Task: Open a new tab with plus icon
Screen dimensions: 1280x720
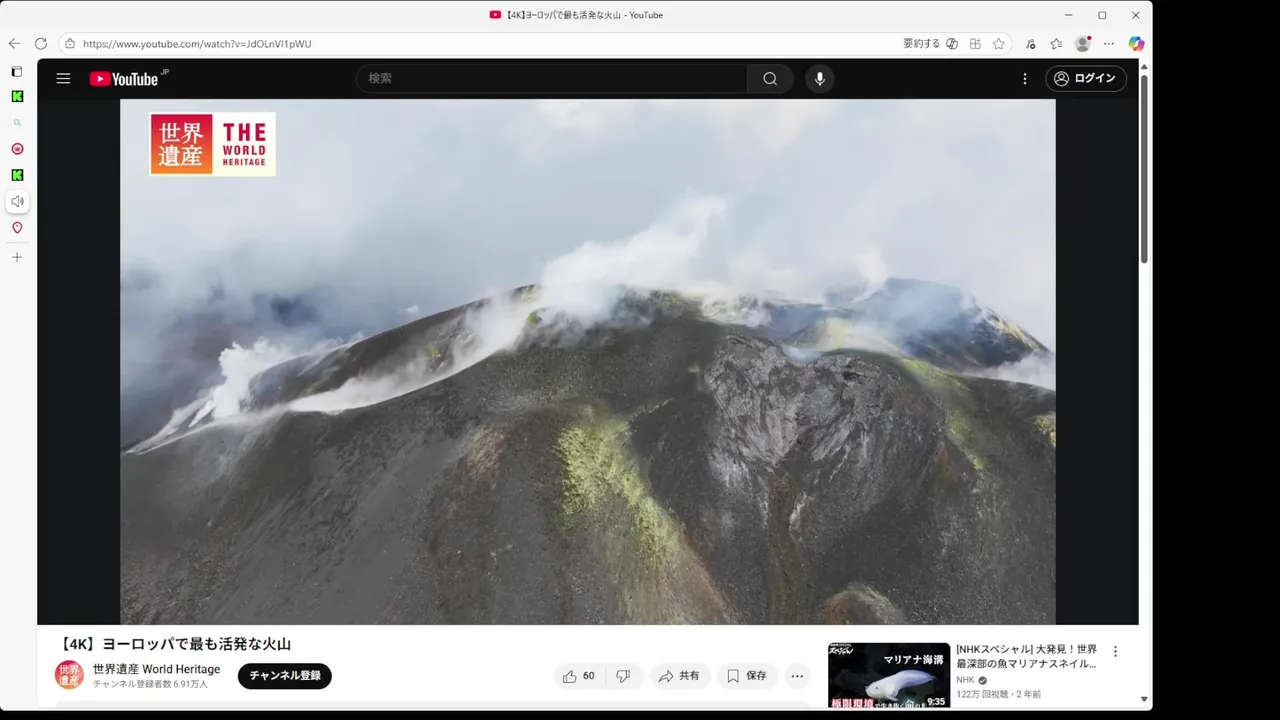Action: (17, 257)
